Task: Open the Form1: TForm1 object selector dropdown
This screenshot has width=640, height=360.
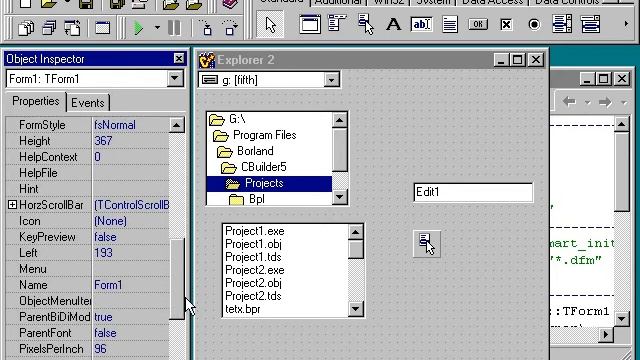Action: click(x=175, y=78)
